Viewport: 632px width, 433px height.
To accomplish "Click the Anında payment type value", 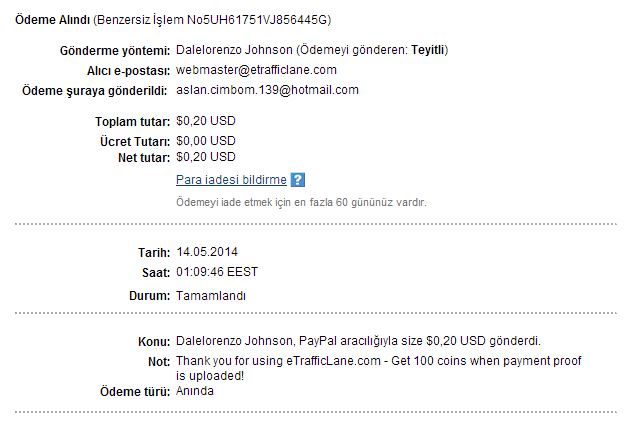I will tap(195, 391).
